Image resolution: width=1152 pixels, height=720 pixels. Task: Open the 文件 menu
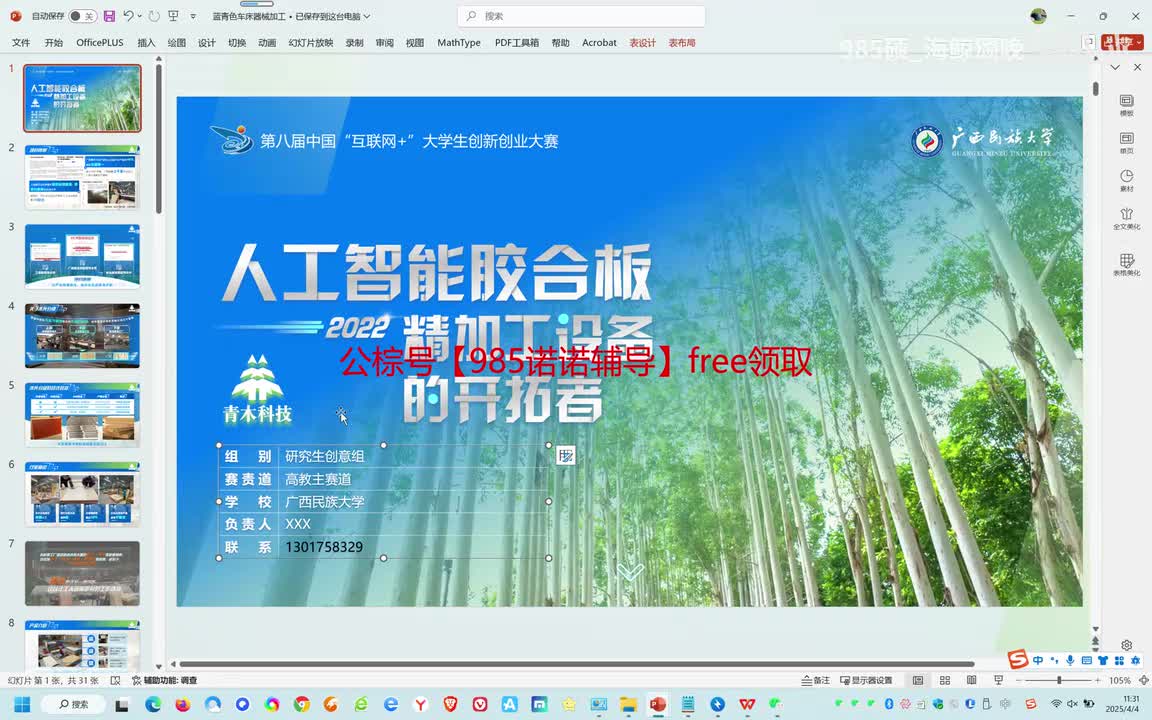click(21, 43)
